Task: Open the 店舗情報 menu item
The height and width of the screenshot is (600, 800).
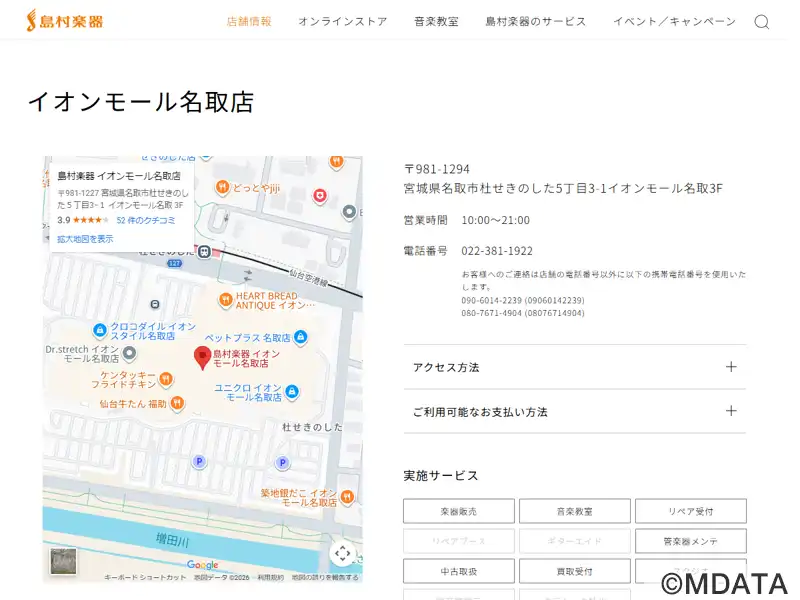Action: click(x=249, y=21)
